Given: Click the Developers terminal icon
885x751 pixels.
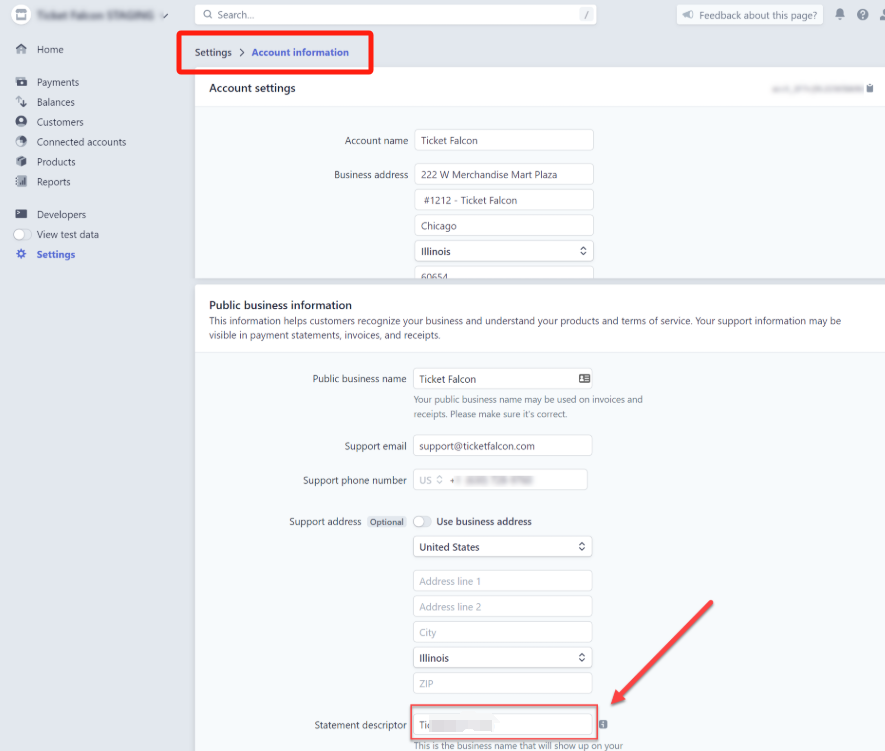Looking at the screenshot, I should point(21,214).
